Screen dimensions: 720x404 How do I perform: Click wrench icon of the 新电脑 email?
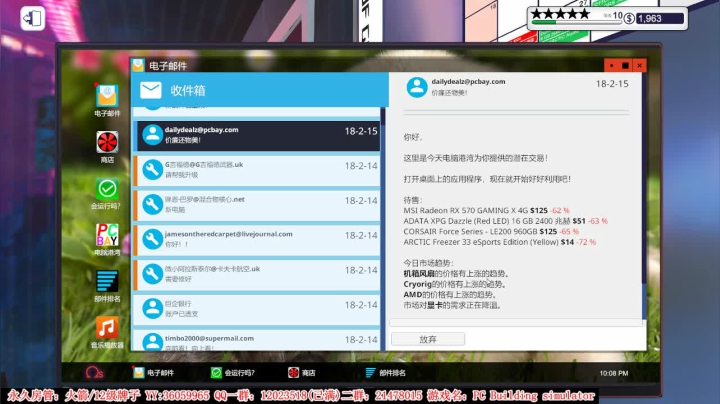point(152,205)
